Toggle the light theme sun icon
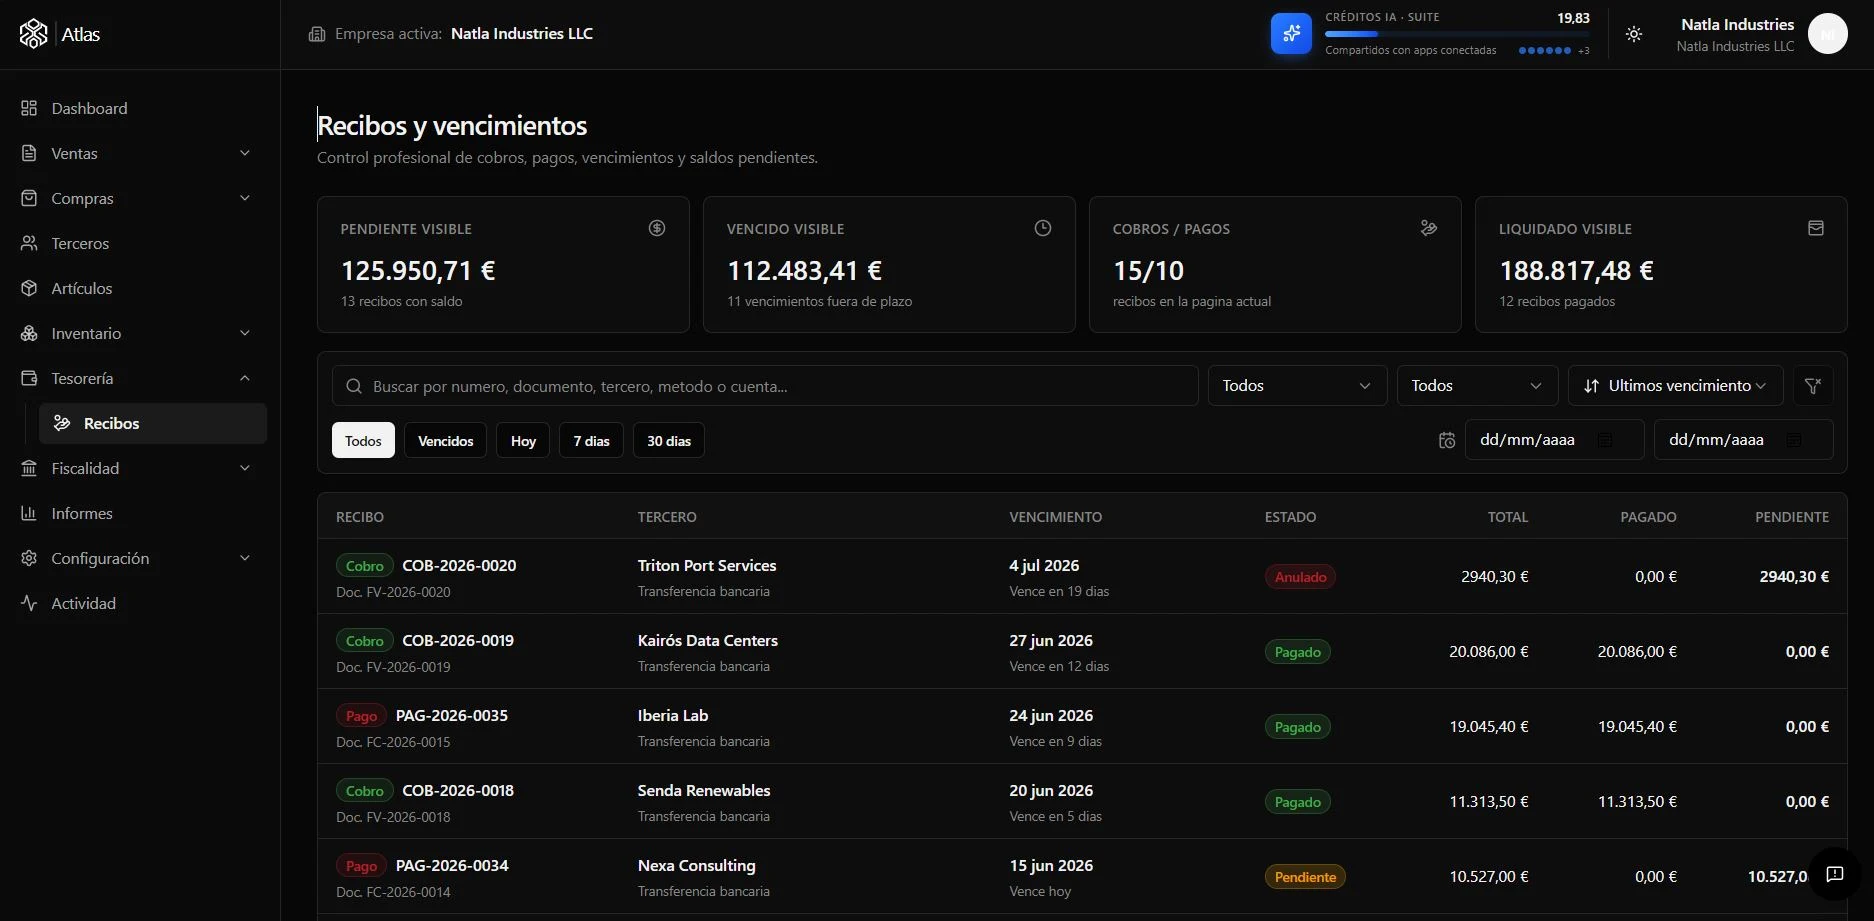The image size is (1874, 921). point(1634,34)
